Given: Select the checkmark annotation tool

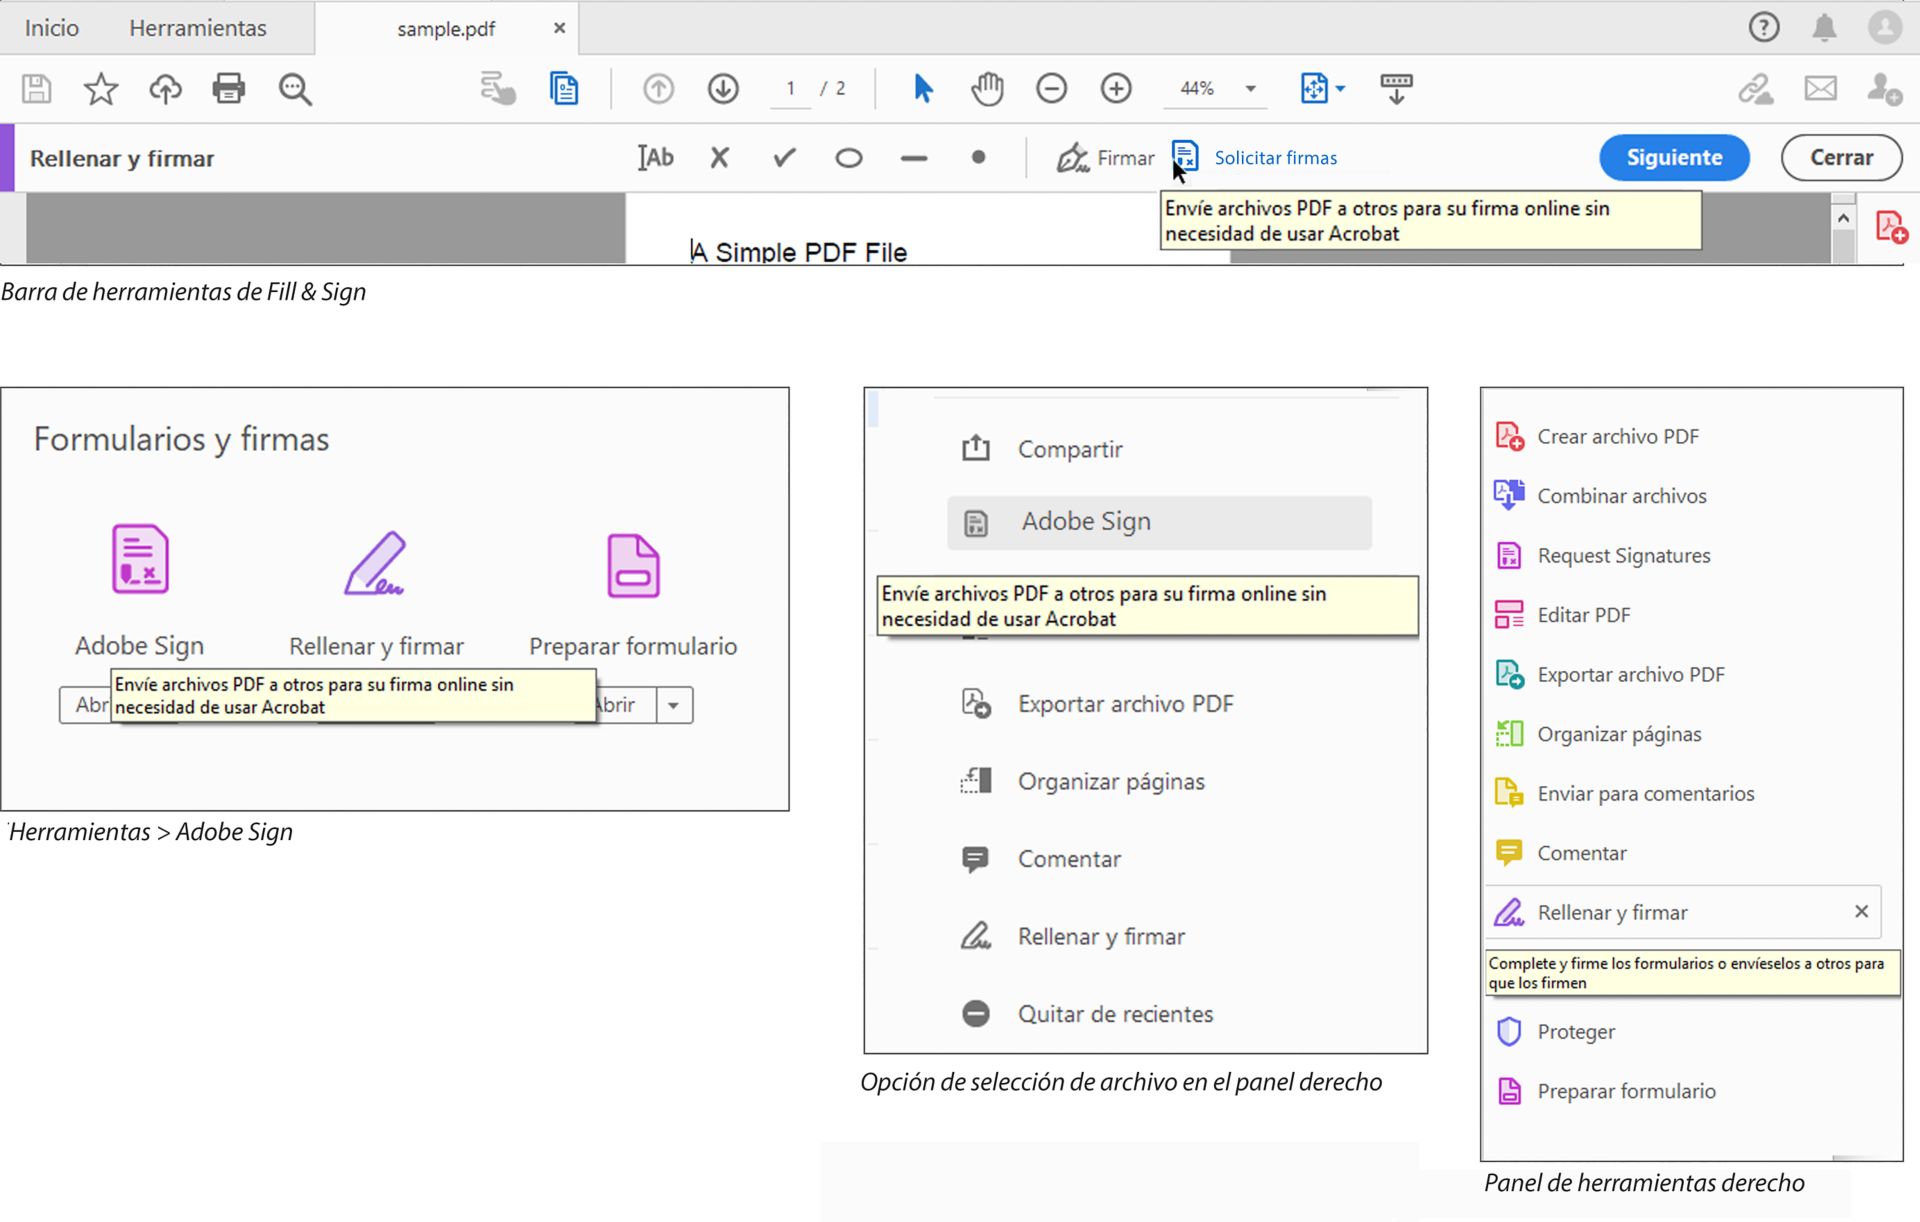Looking at the screenshot, I should (784, 158).
